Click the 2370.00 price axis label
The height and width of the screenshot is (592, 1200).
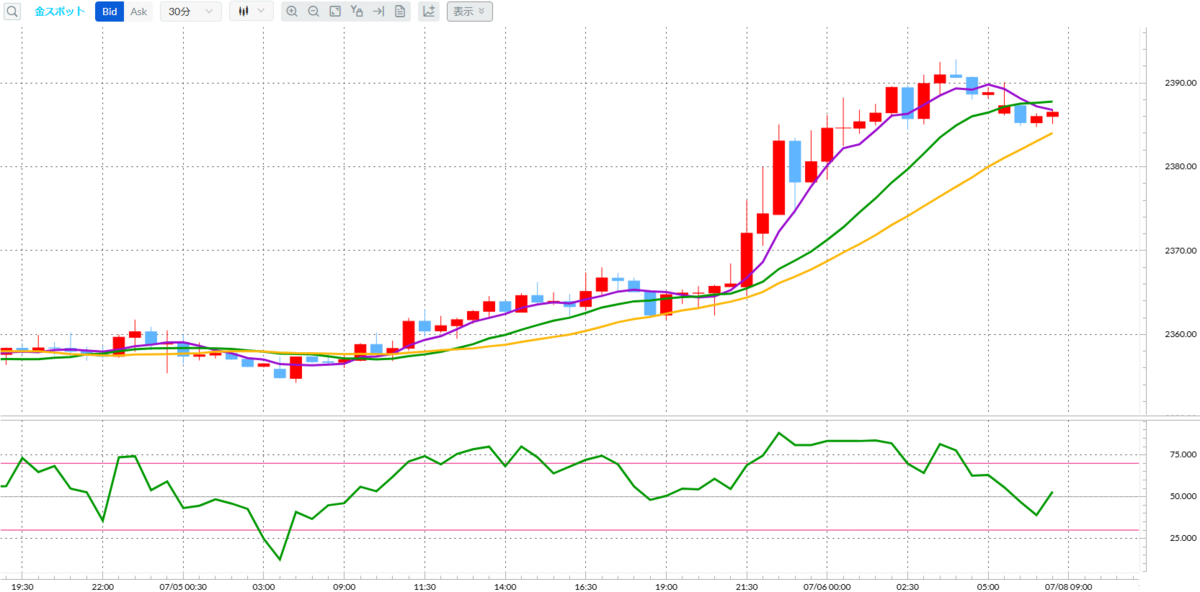click(1180, 250)
